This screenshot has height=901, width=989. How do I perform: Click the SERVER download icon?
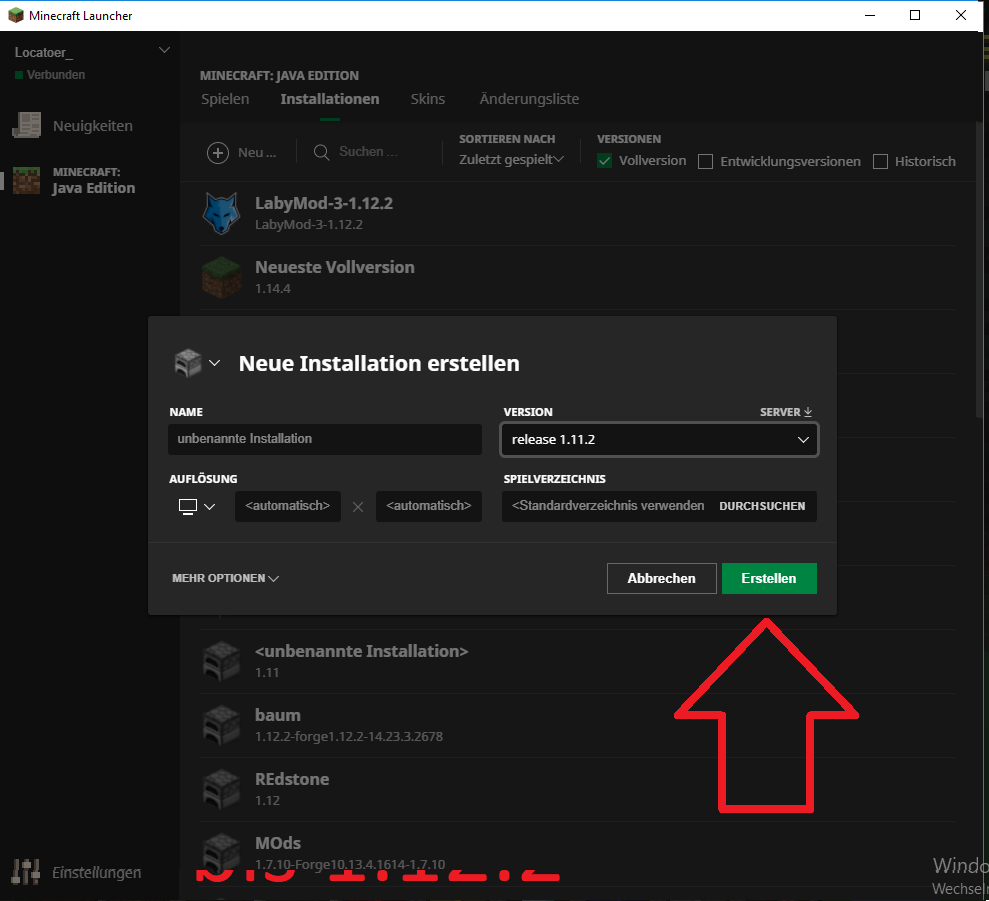coord(808,412)
